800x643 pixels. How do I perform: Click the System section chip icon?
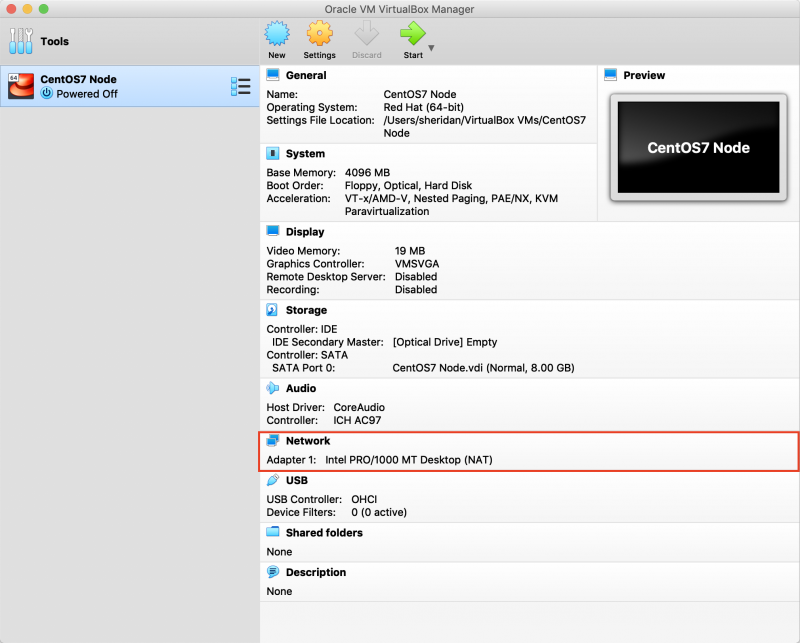[273, 153]
